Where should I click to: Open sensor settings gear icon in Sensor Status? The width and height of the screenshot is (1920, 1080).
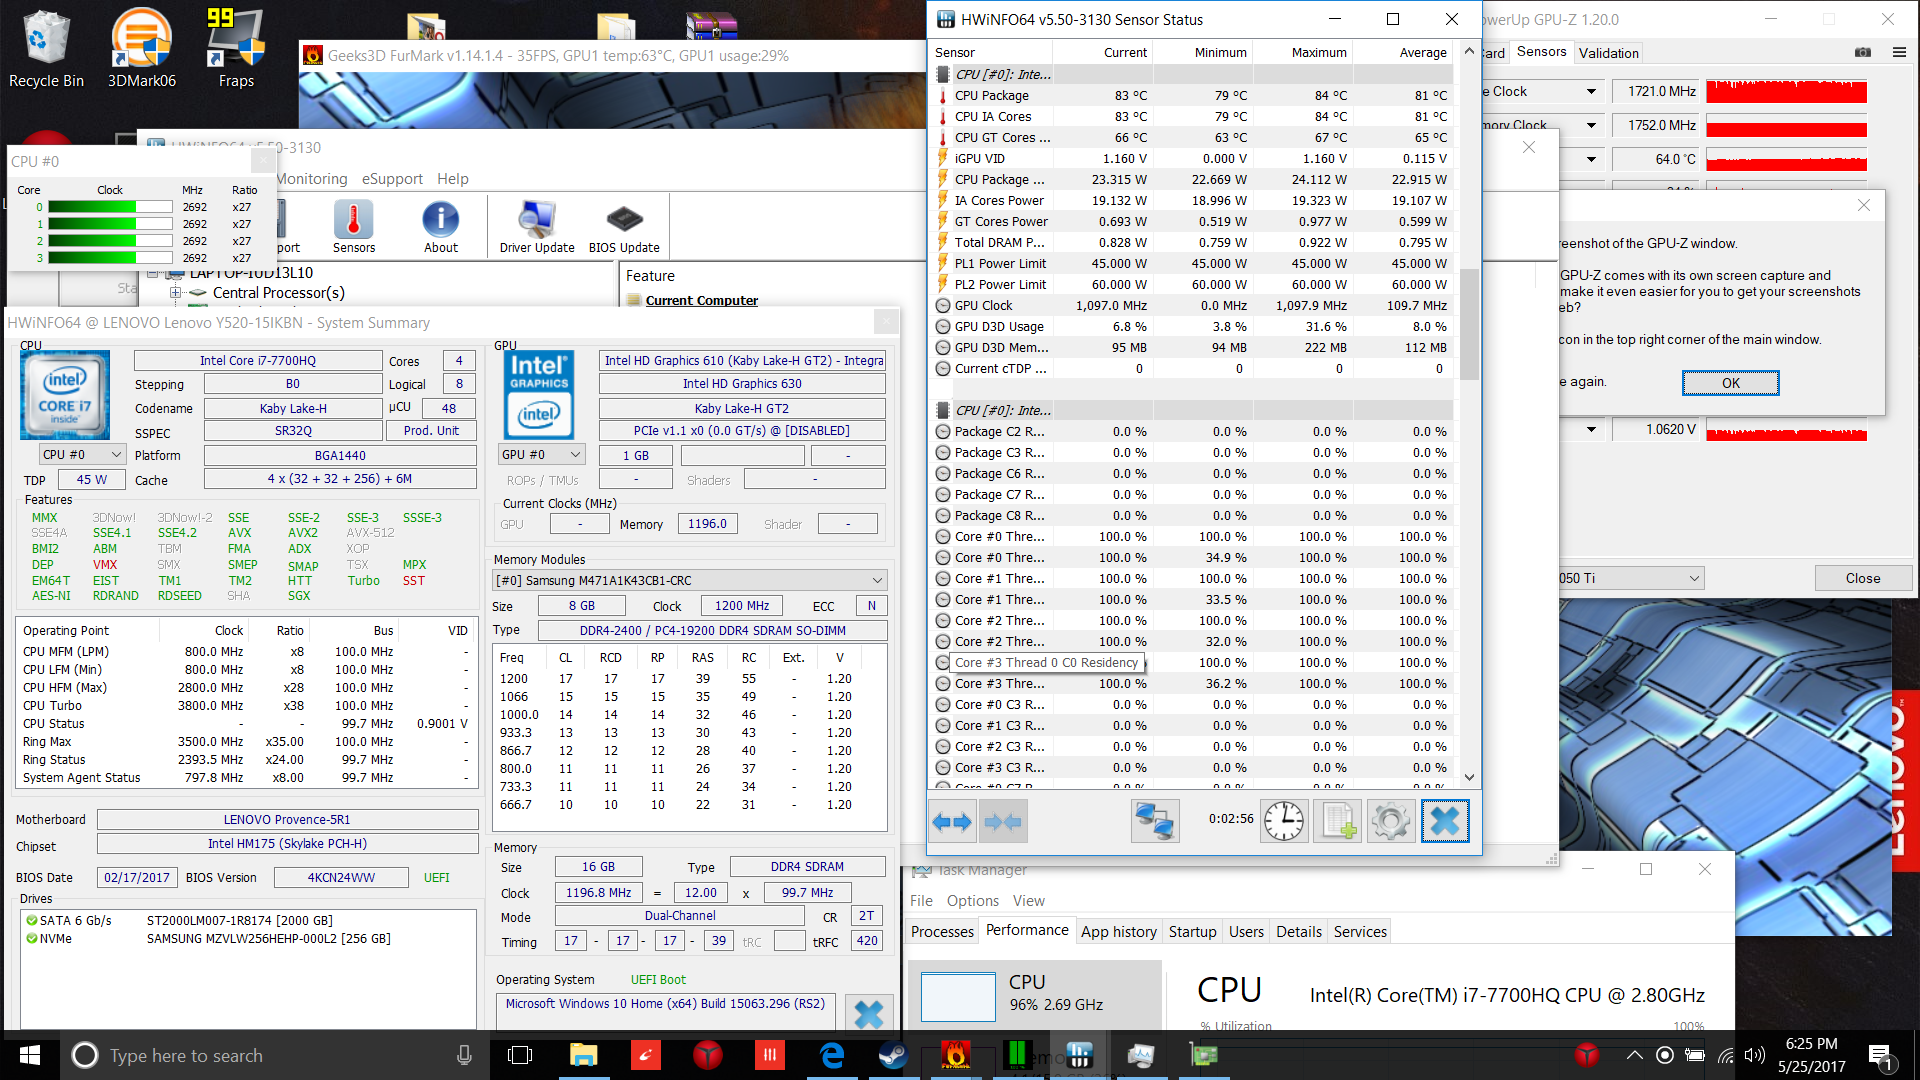point(1391,822)
